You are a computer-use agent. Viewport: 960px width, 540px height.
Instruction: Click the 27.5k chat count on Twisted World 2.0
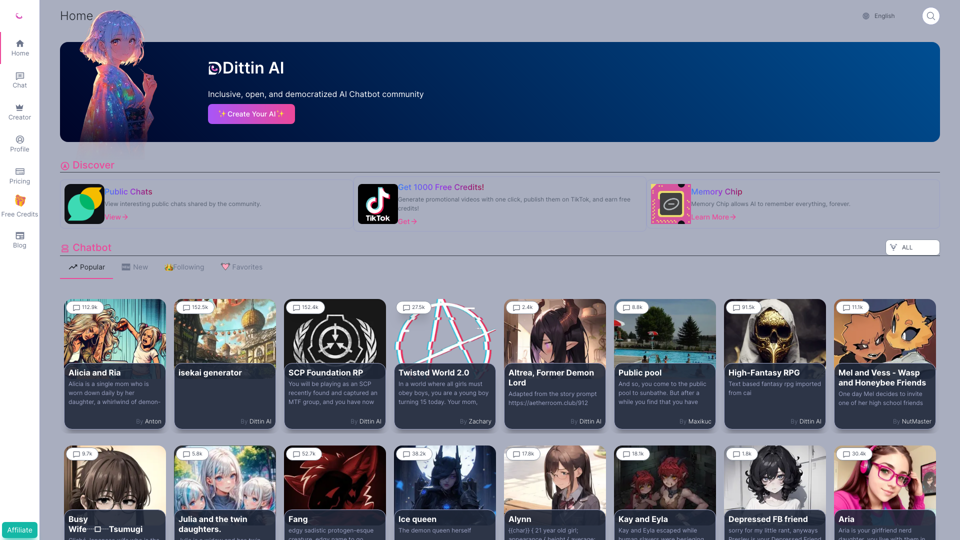pyautogui.click(x=413, y=307)
